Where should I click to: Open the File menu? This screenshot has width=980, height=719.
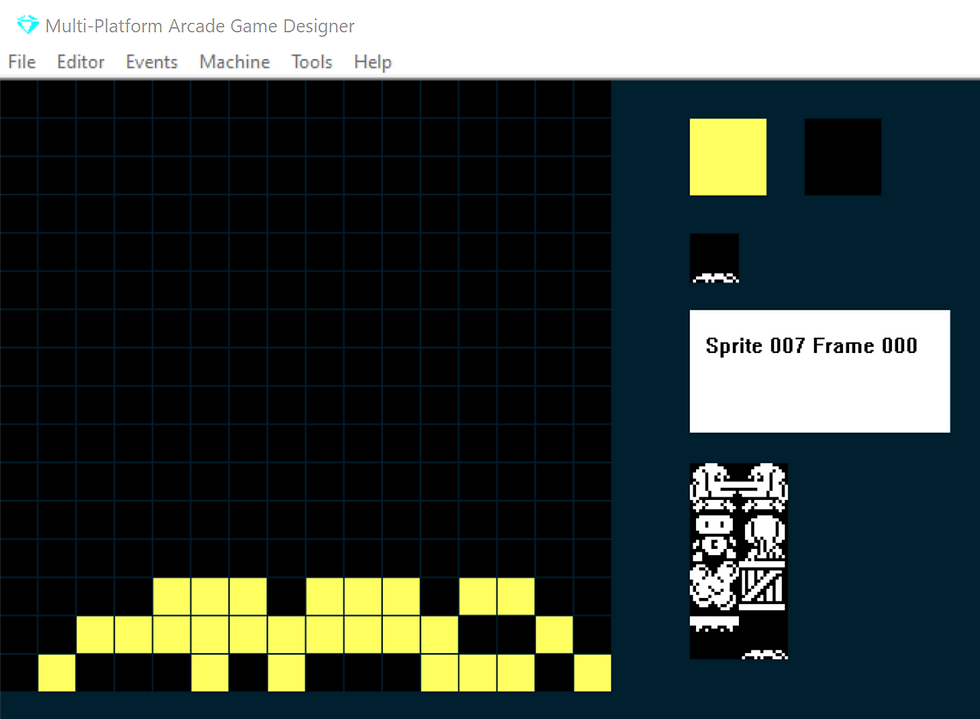(x=22, y=62)
